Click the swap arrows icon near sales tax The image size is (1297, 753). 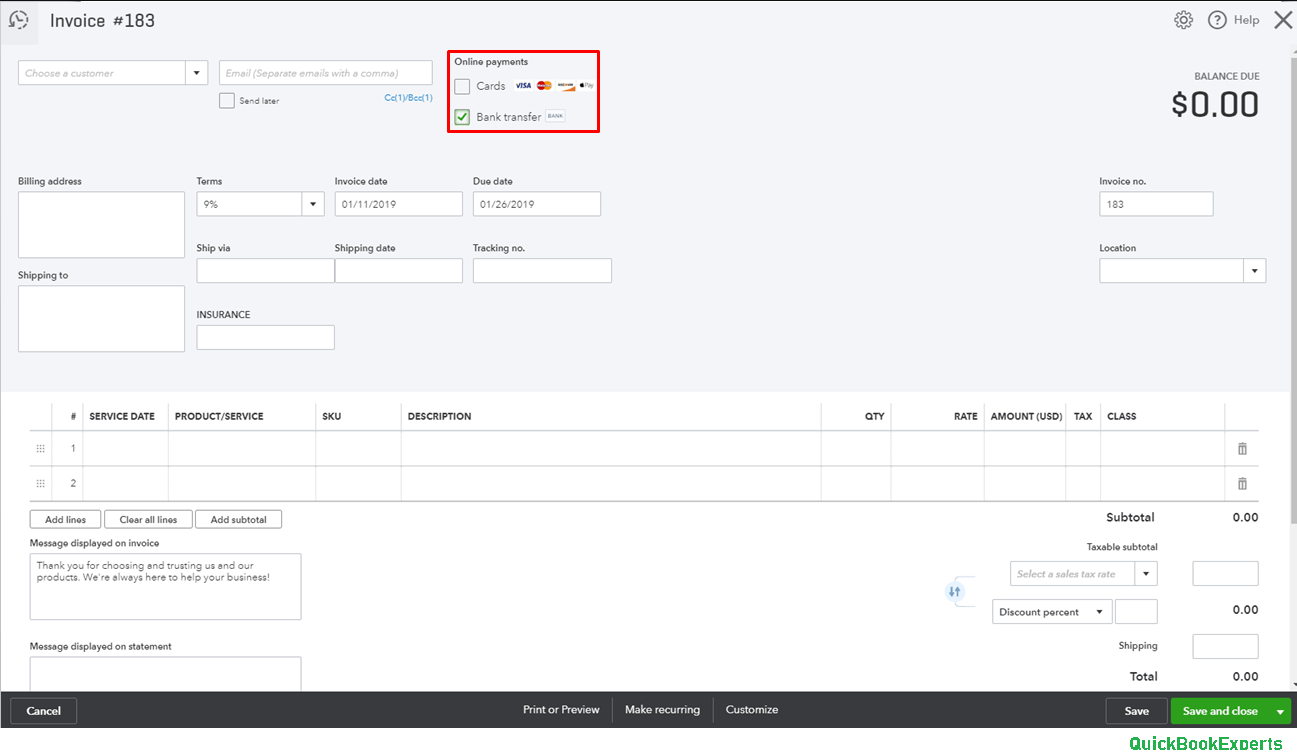[957, 592]
